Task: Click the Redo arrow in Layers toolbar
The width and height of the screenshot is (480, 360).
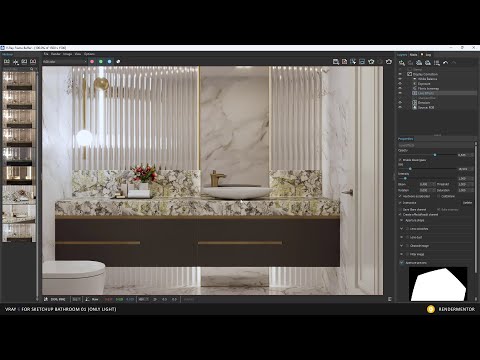Action: point(454,63)
